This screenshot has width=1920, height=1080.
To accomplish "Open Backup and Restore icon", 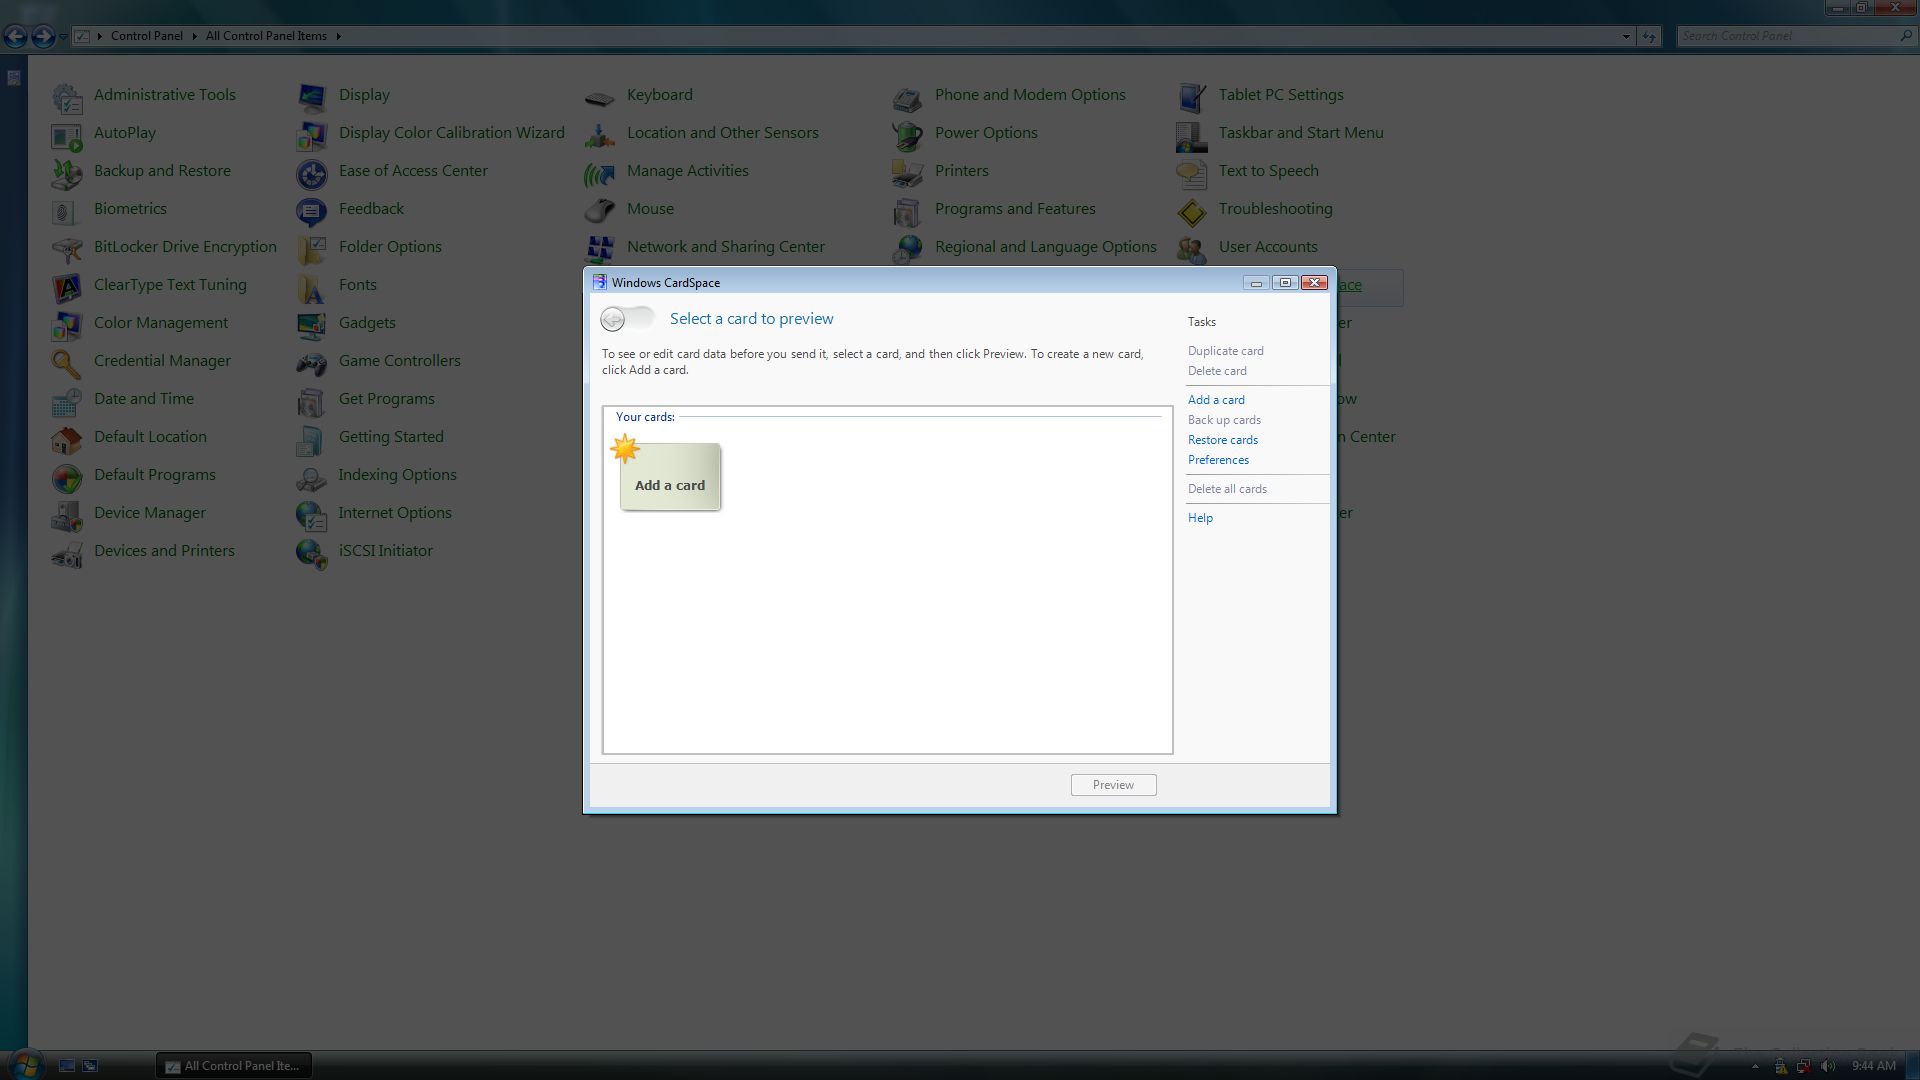I will [x=67, y=173].
